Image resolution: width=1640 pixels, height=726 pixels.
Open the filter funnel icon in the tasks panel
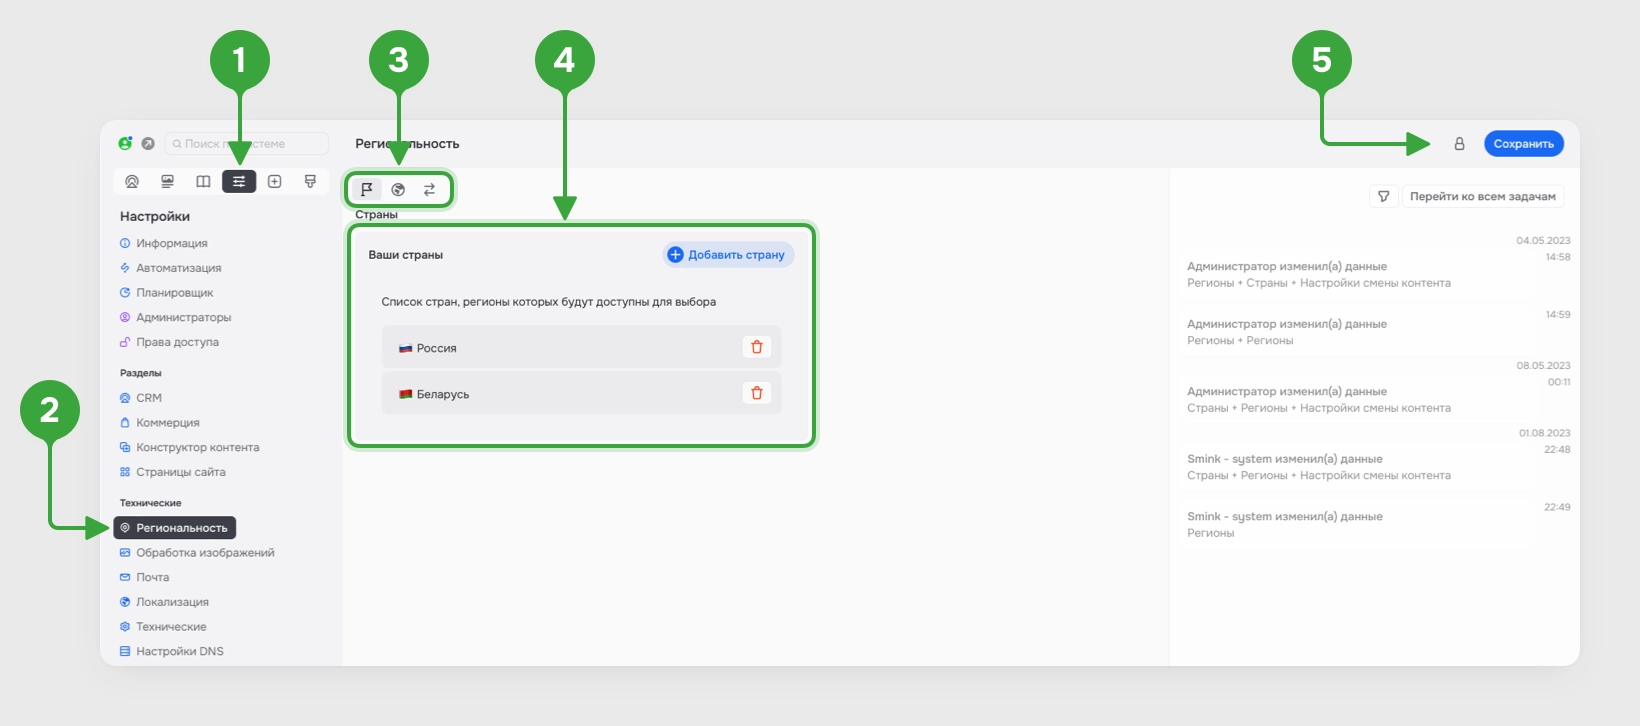[x=1383, y=196]
